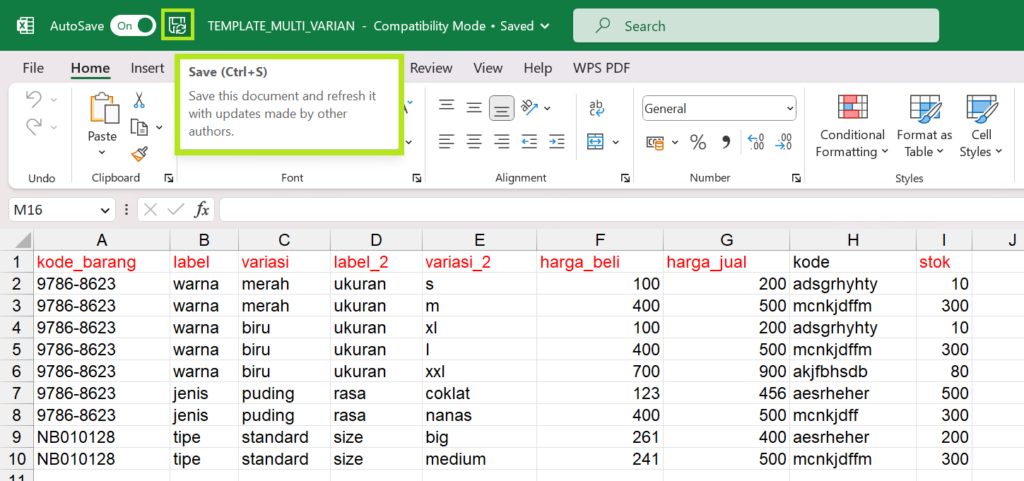The image size is (1024, 481).
Task: Expand the Conditional Formatting menu
Action: pyautogui.click(x=852, y=126)
